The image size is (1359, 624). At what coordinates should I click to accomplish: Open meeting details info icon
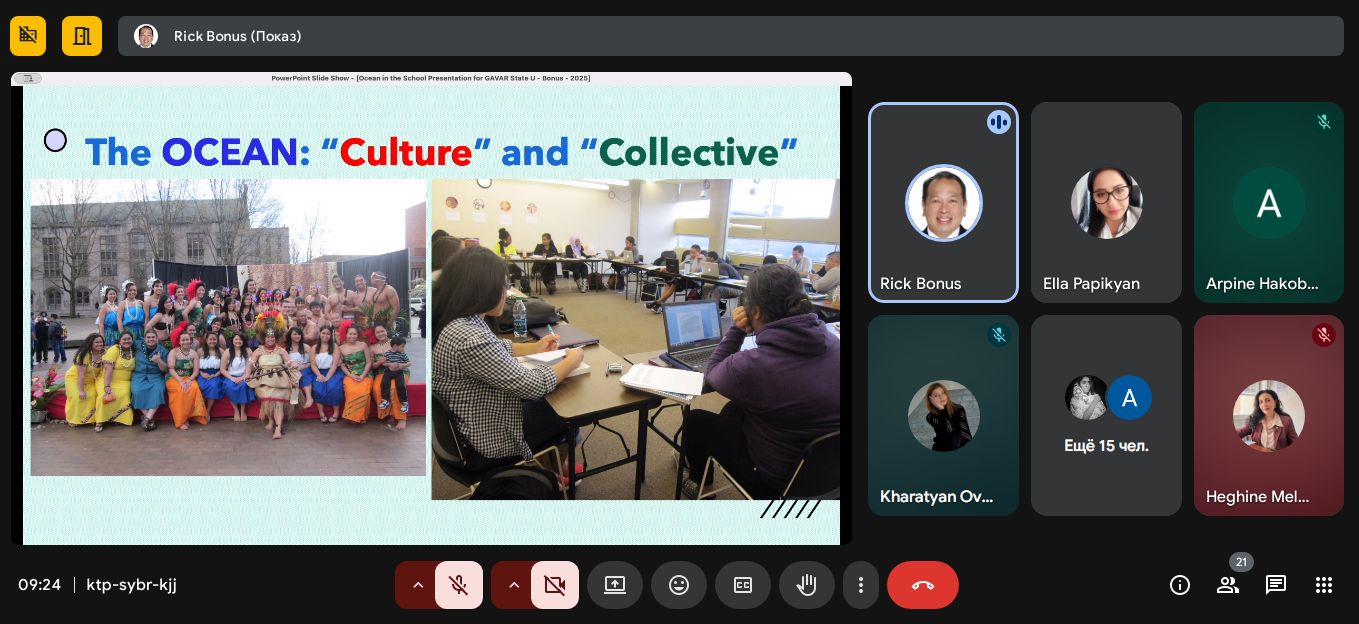(1180, 585)
